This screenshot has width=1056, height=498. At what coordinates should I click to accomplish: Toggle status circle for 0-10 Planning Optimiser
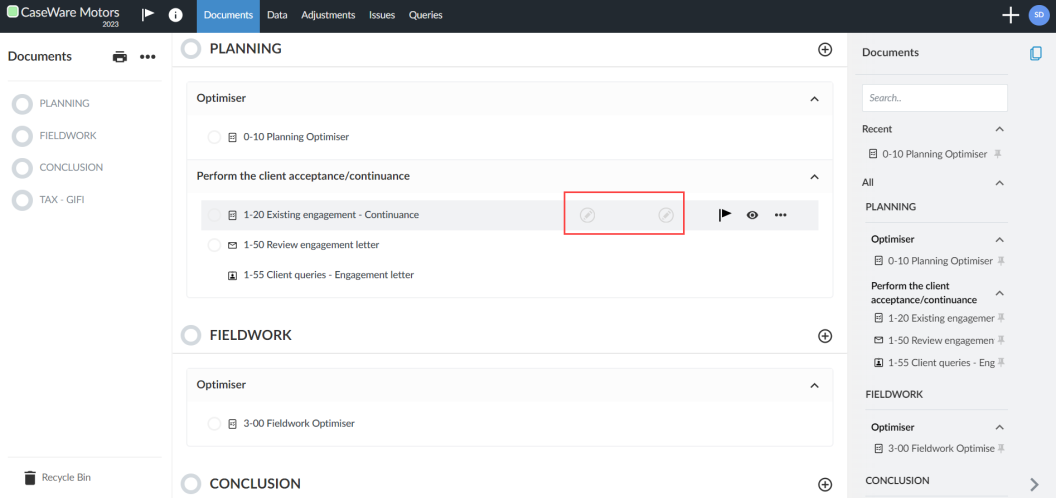(x=214, y=137)
